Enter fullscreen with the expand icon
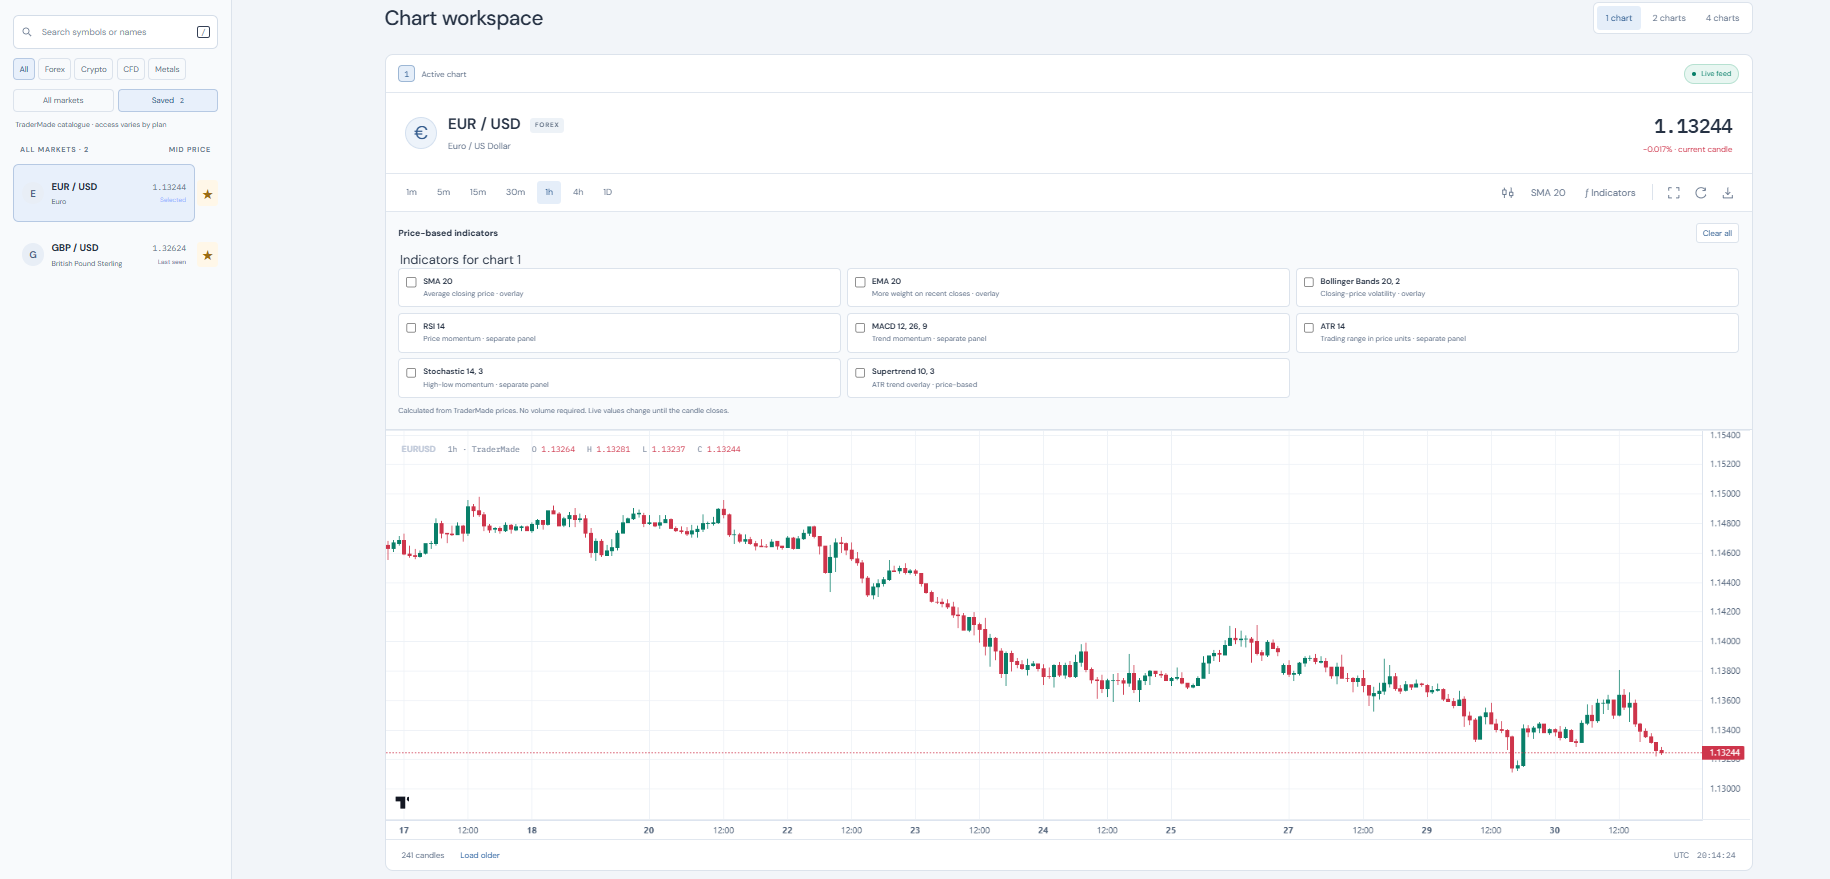Screen dimensions: 1830x879 pos(1673,193)
